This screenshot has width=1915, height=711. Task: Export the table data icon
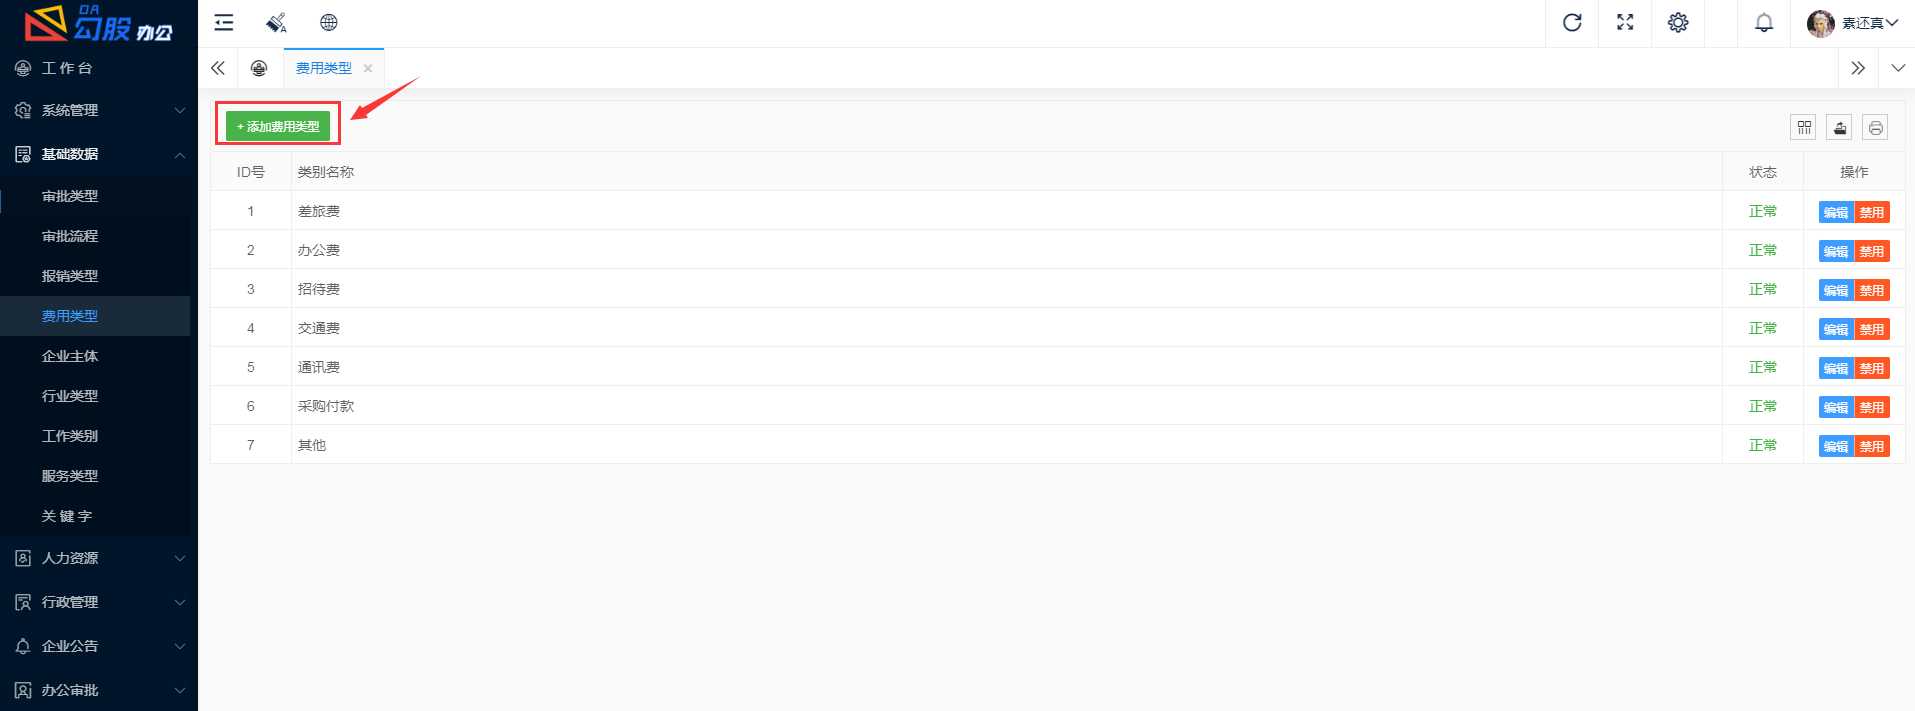click(1840, 127)
